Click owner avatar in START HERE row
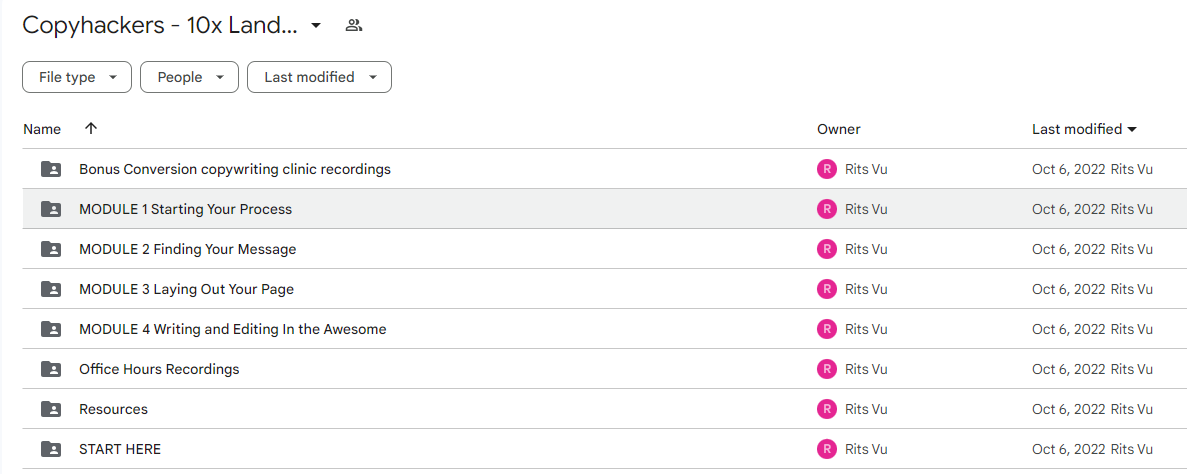 point(827,450)
